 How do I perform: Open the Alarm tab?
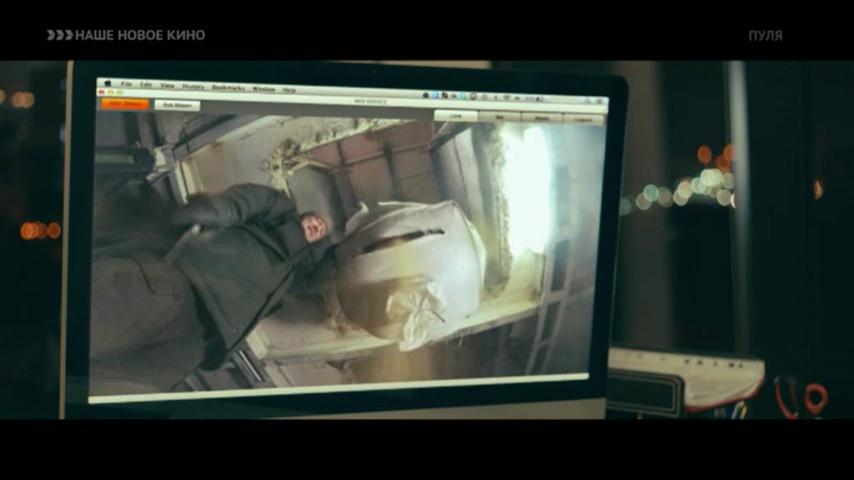[x=542, y=118]
